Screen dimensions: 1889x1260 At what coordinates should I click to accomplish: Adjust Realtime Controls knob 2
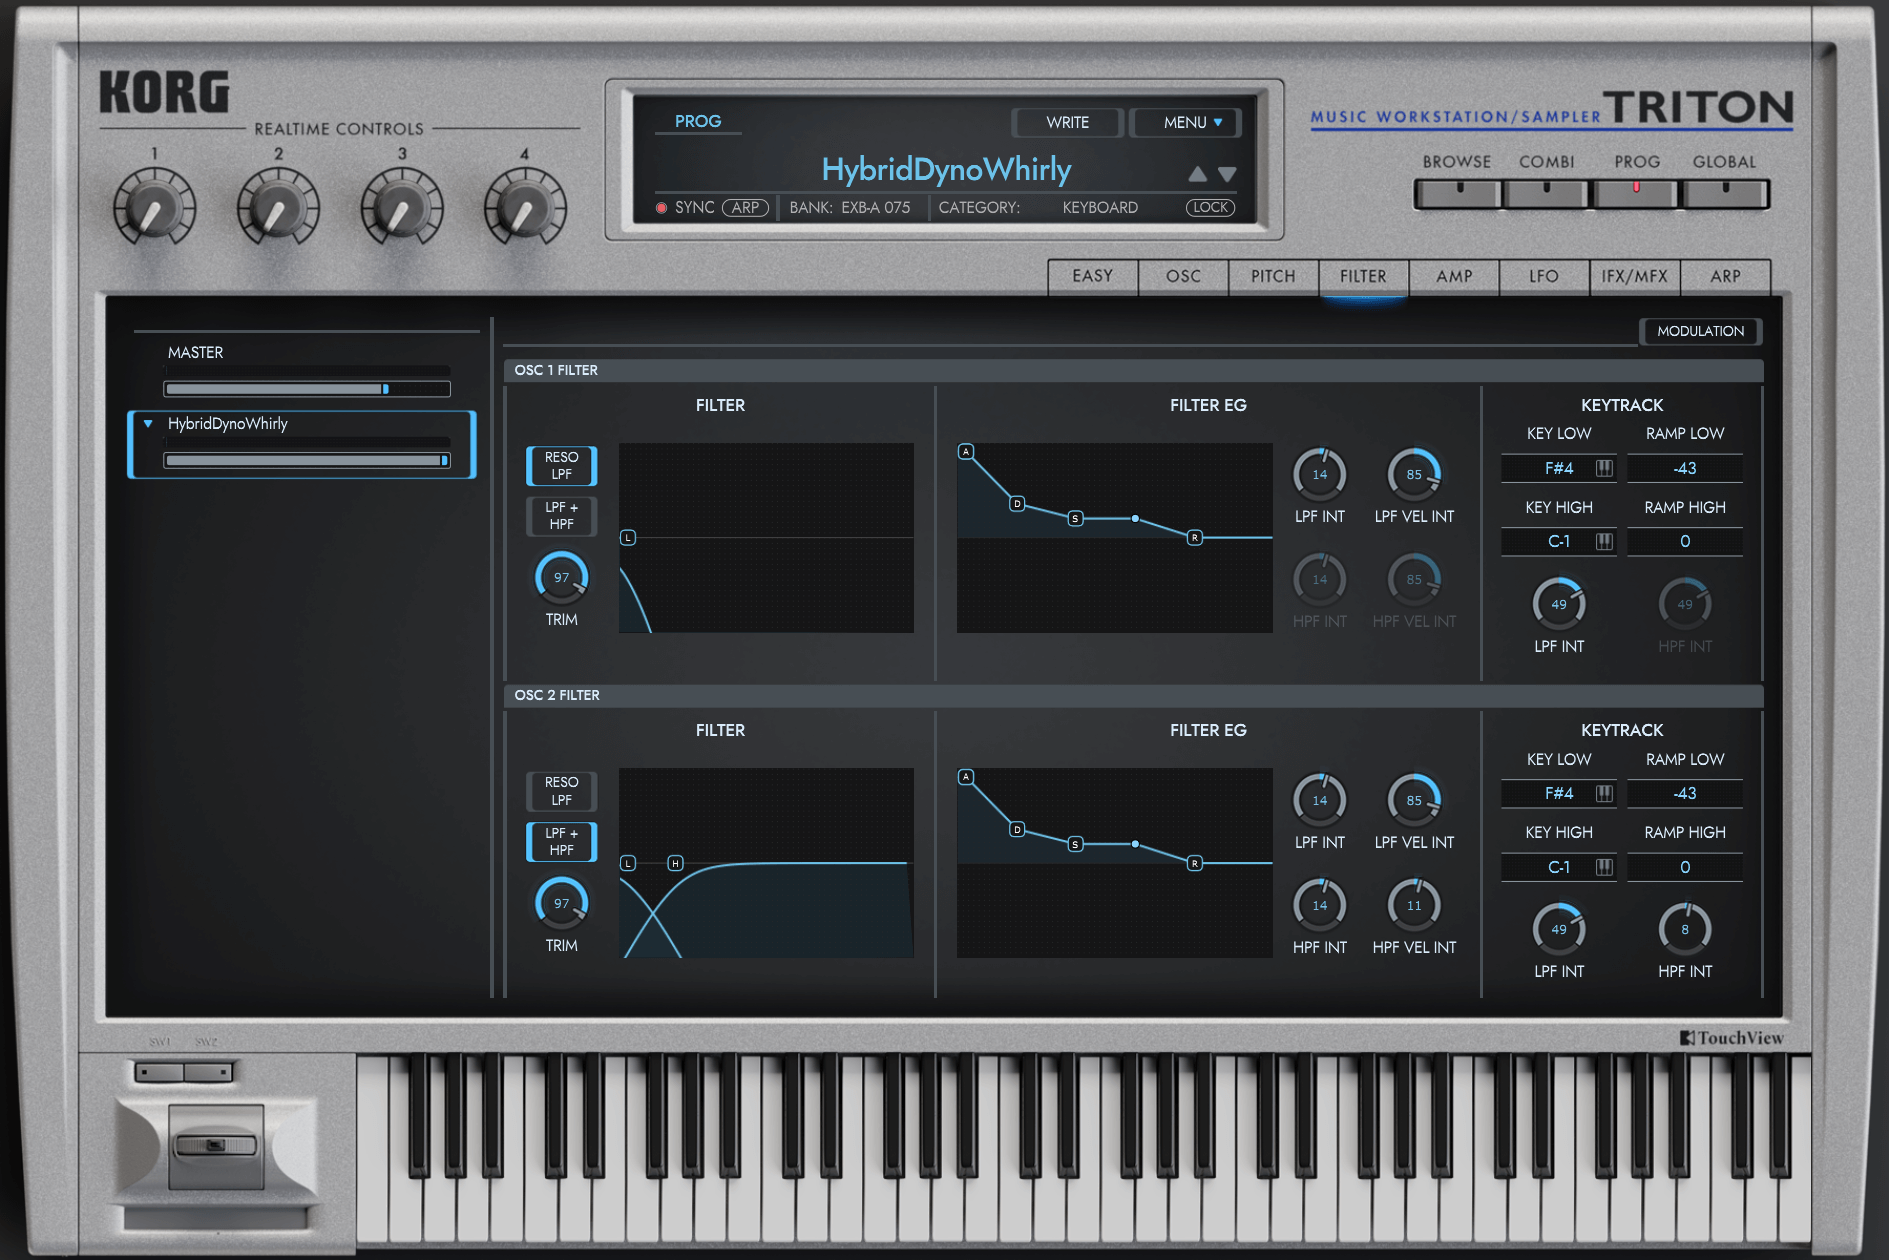click(x=278, y=208)
